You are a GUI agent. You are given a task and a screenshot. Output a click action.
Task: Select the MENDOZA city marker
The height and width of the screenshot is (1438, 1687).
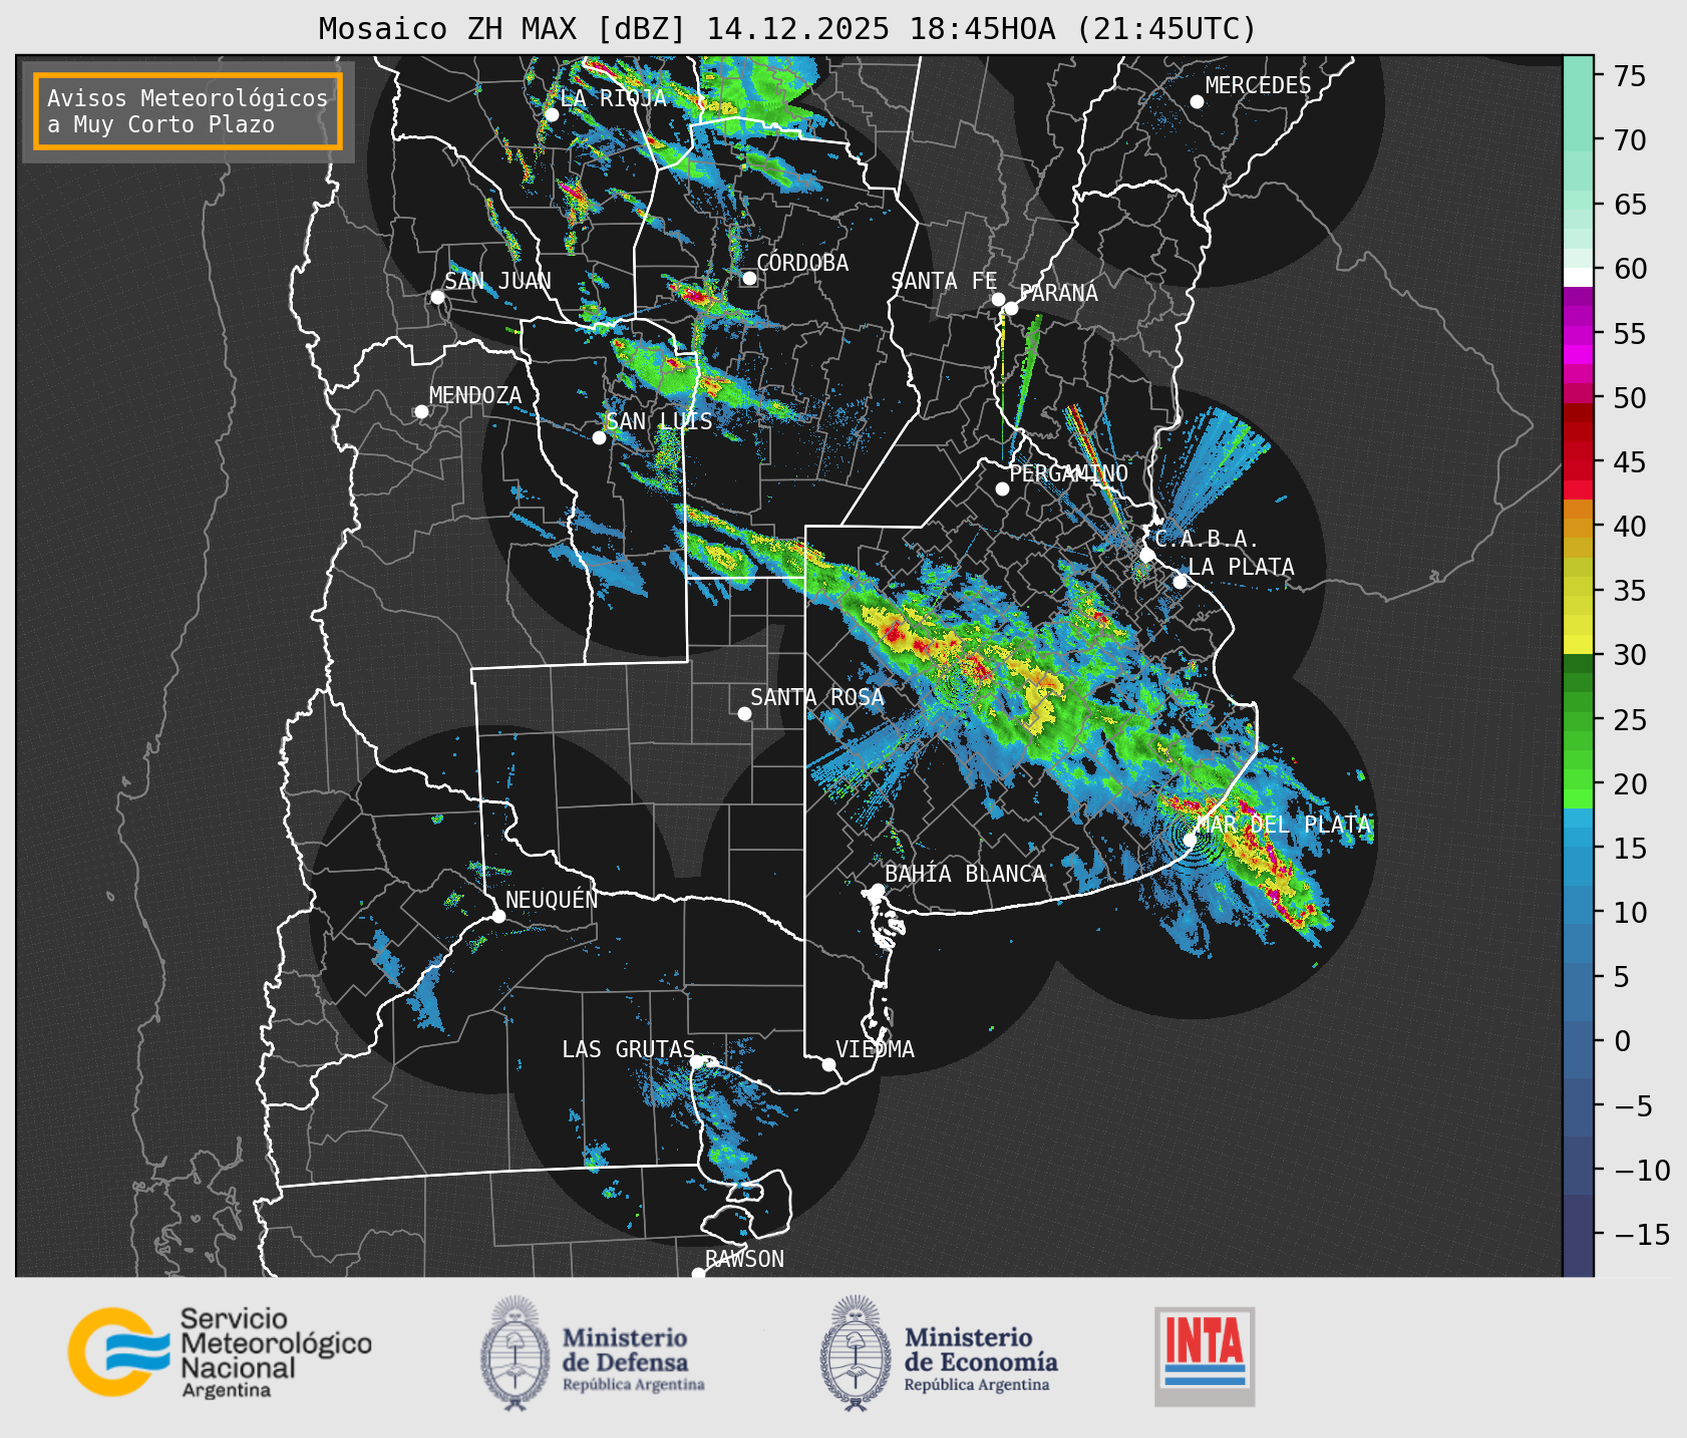tap(421, 412)
